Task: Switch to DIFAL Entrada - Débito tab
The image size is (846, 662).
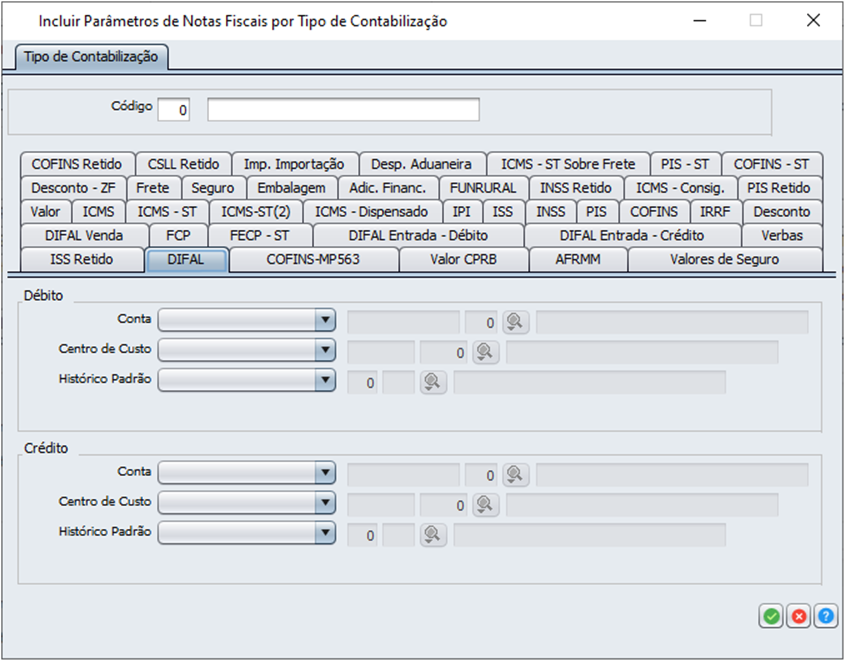Action: click(x=418, y=236)
